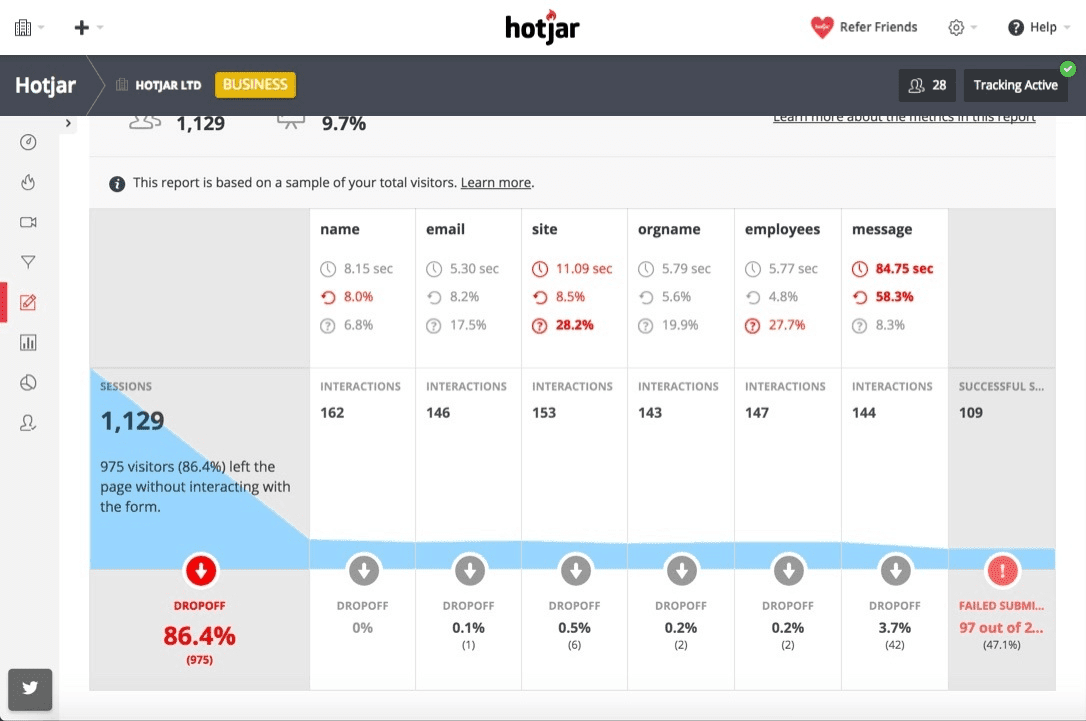Click the Learn more link
The height and width of the screenshot is (721, 1086).
(x=496, y=183)
